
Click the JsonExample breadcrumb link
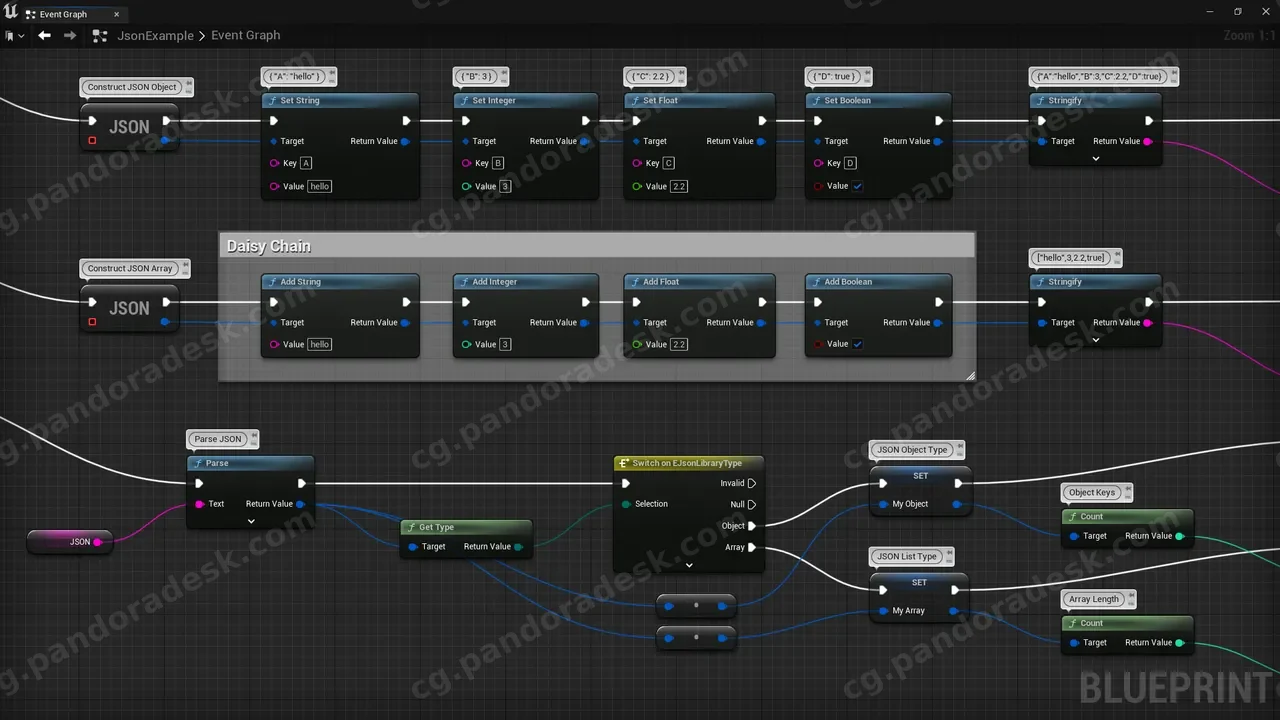[x=155, y=35]
